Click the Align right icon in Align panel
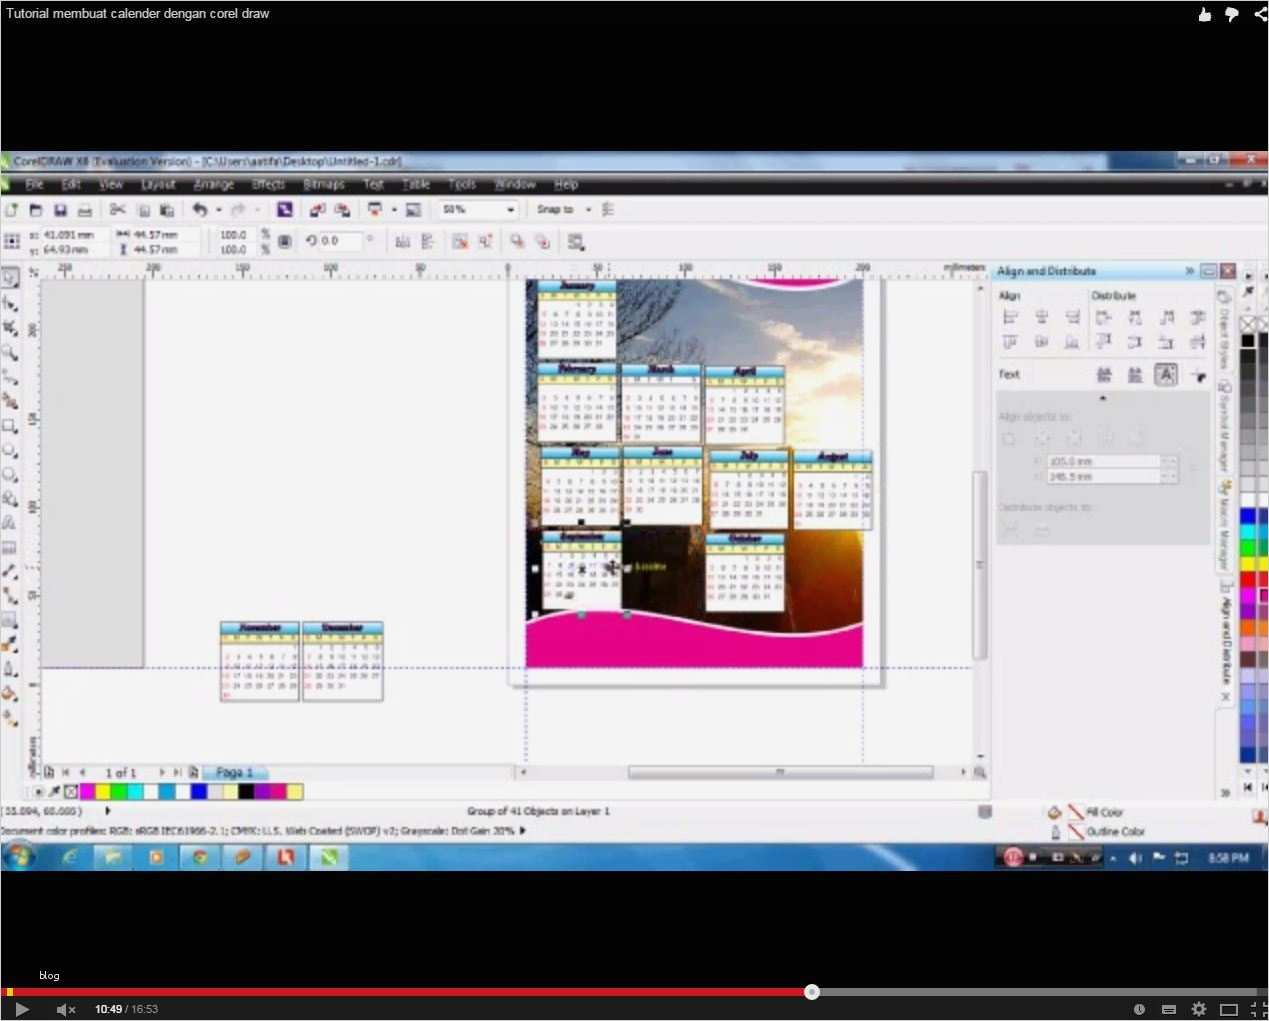The image size is (1269, 1021). [x=1072, y=317]
